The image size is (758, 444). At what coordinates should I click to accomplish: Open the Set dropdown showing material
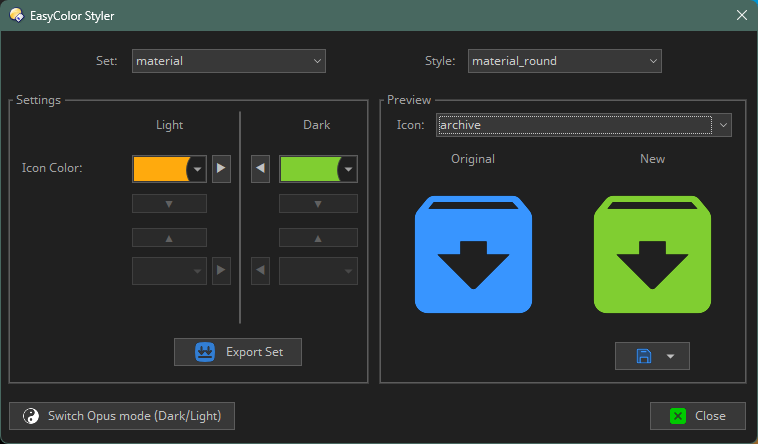tap(229, 61)
